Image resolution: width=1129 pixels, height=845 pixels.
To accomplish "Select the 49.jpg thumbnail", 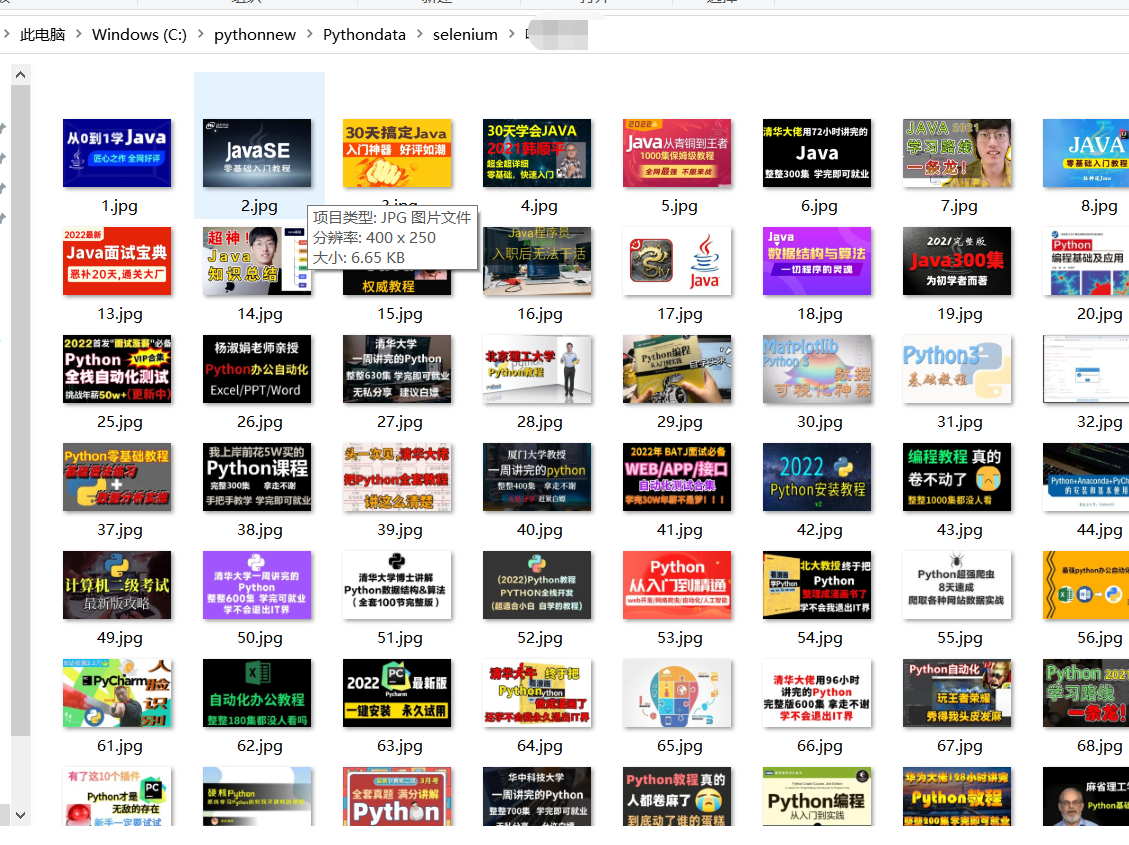I will tap(117, 585).
